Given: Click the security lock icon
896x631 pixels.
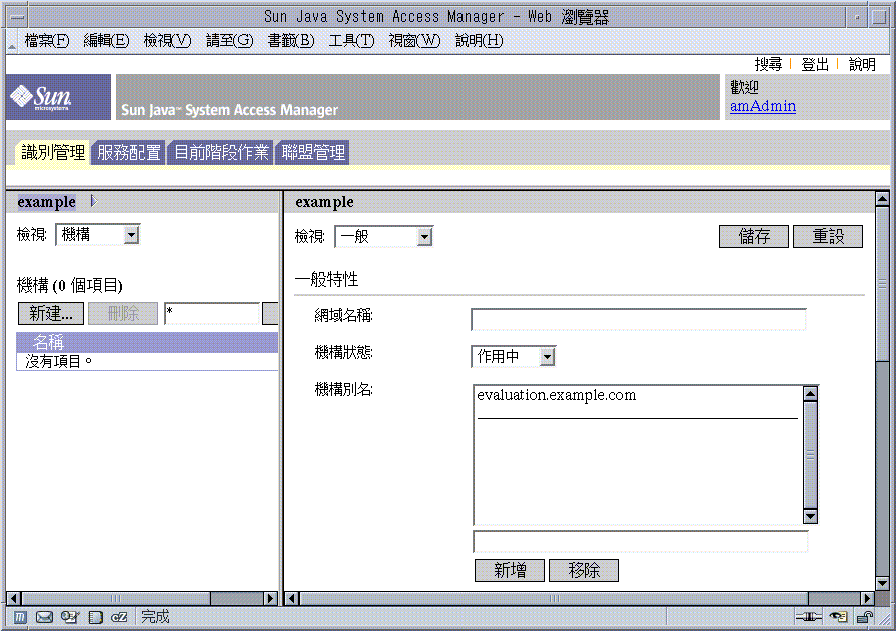Looking at the screenshot, I should point(865,617).
